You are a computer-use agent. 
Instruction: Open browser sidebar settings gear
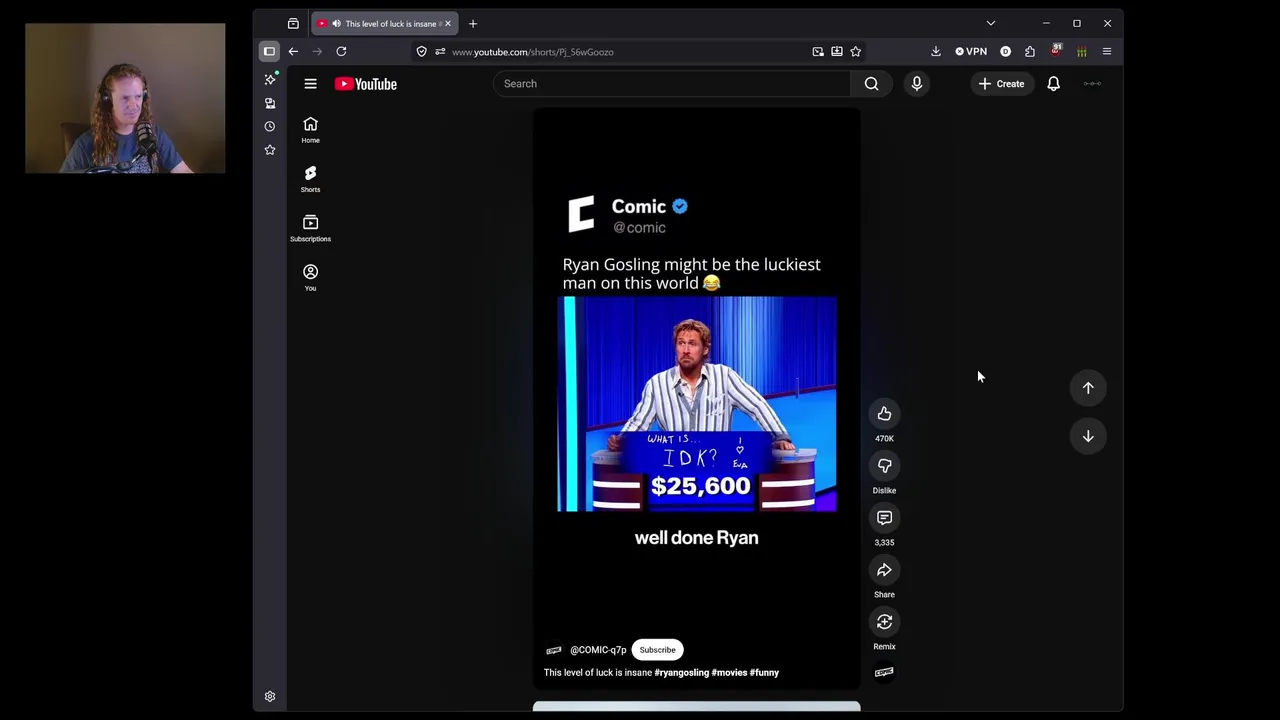(270, 696)
